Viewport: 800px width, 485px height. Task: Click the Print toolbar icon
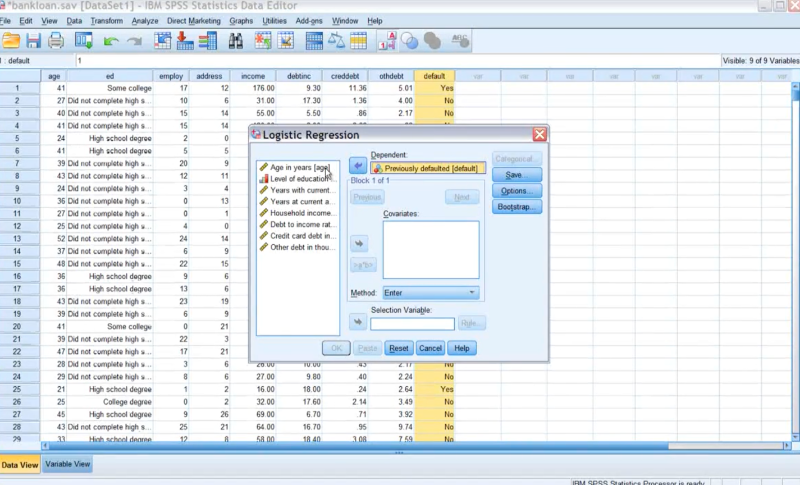click(x=56, y=41)
